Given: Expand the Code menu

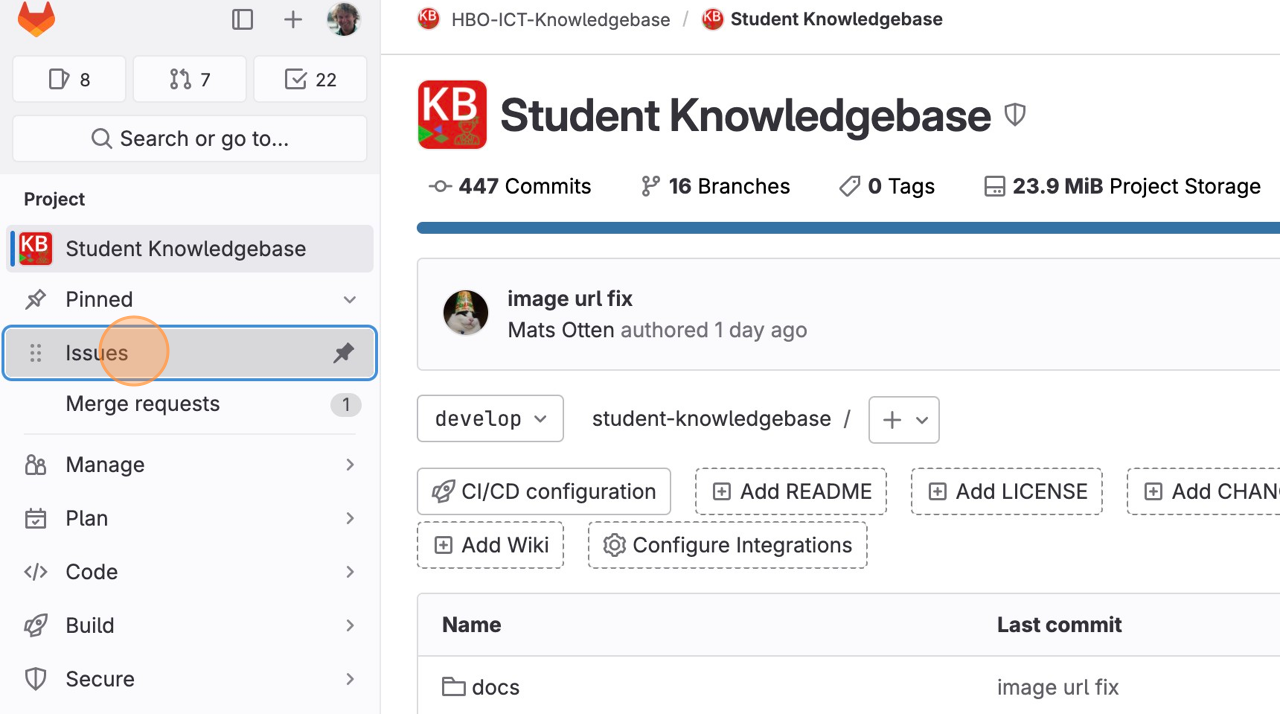Looking at the screenshot, I should pyautogui.click(x=190, y=572).
